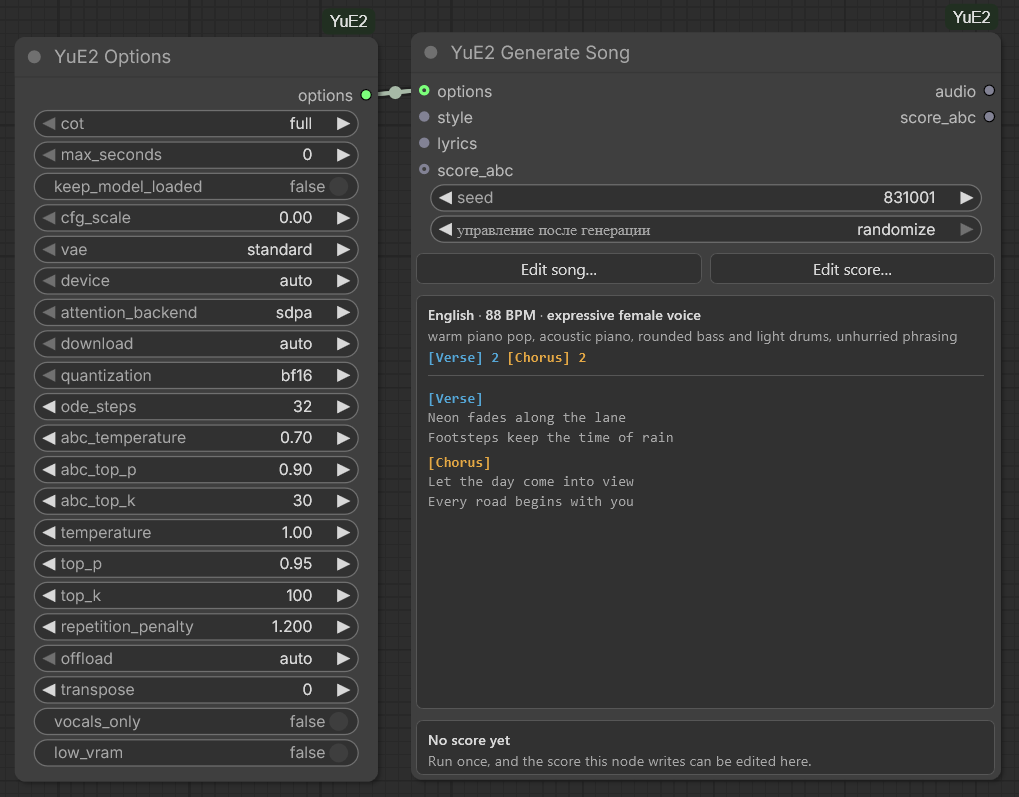Viewport: 1019px width, 797px height.
Task: Increase top_k with right arrow
Action: (x=343, y=595)
